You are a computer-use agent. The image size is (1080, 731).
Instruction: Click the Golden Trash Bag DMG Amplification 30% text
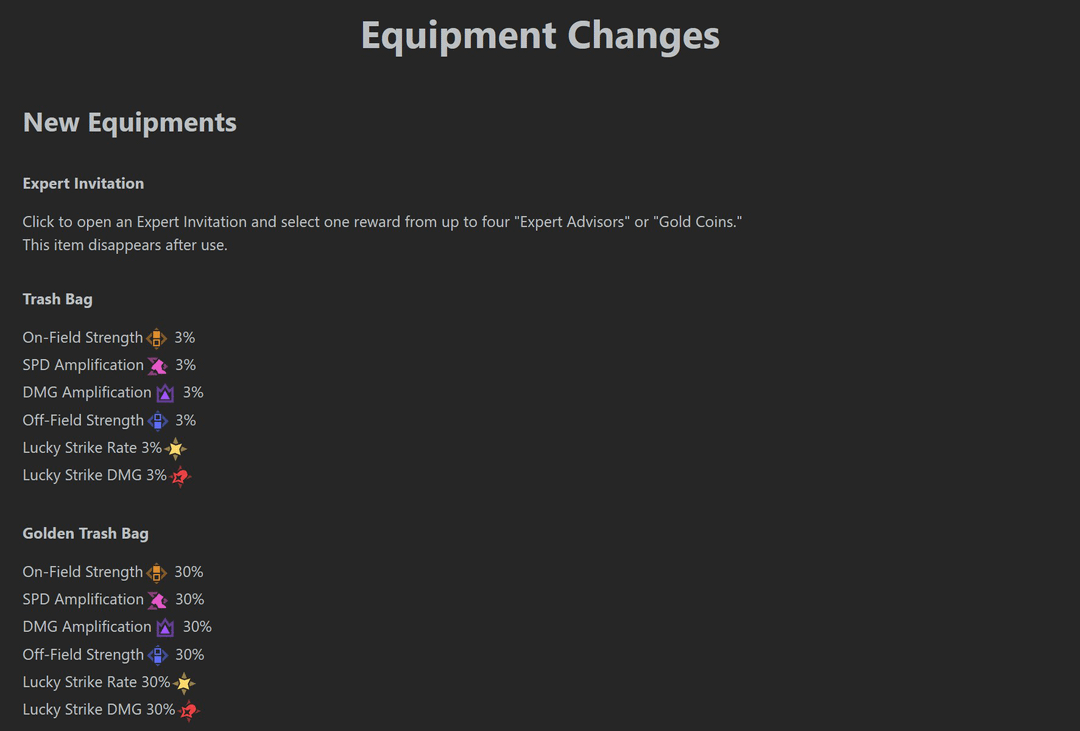pos(87,627)
